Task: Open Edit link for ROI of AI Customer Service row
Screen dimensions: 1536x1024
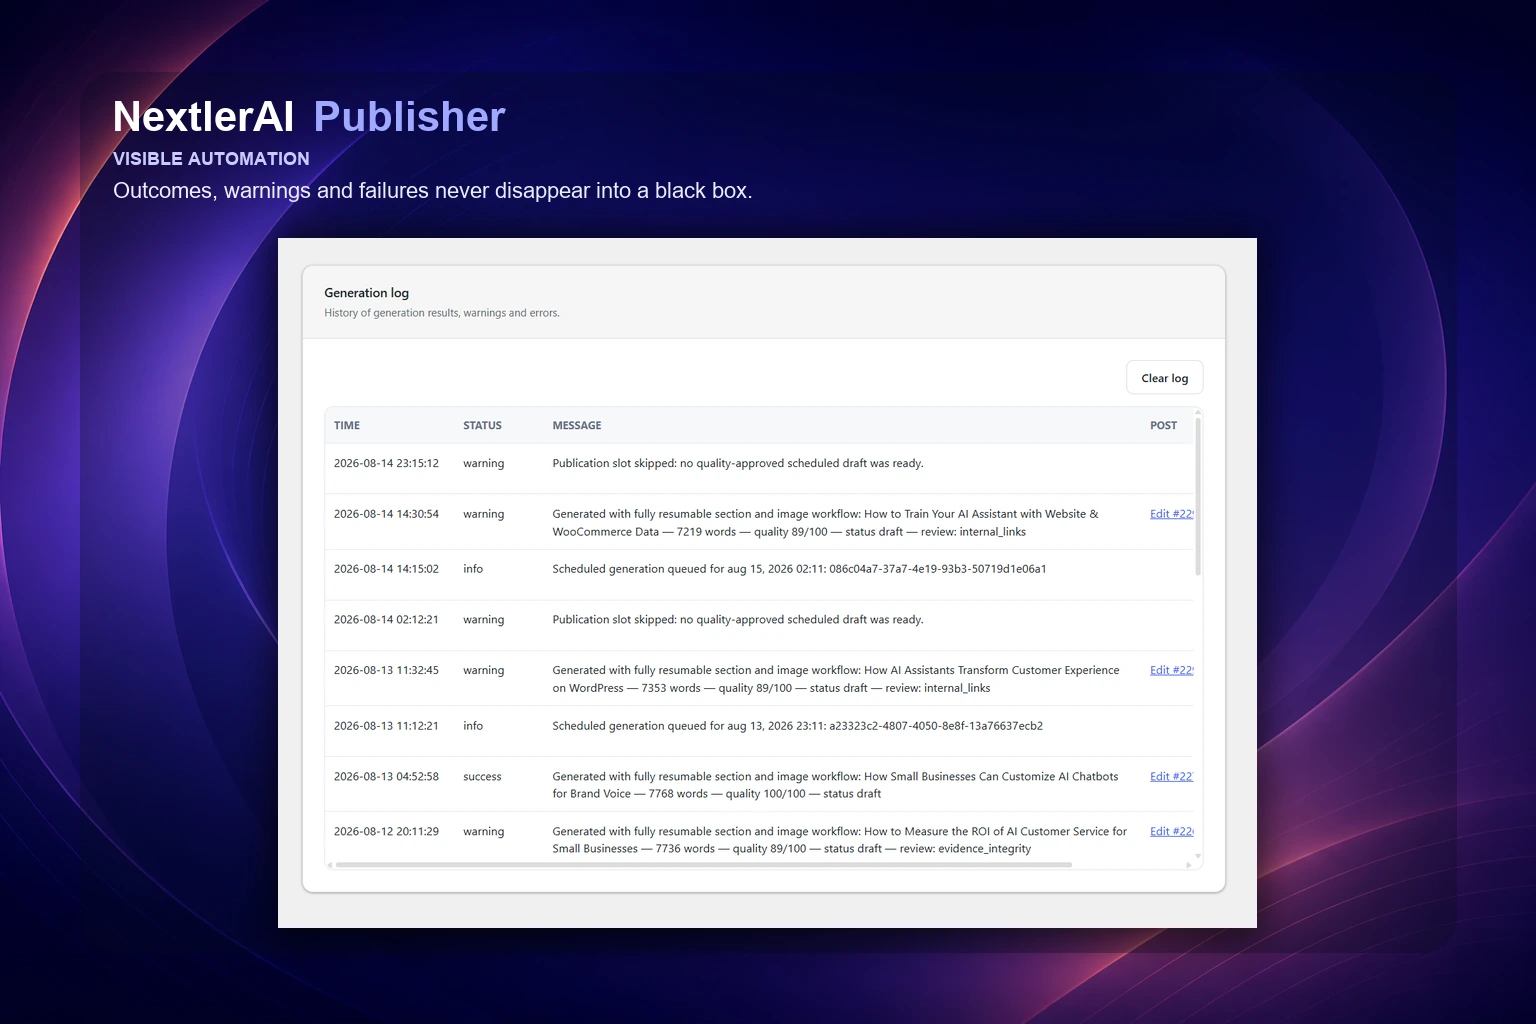Action: click(1171, 831)
